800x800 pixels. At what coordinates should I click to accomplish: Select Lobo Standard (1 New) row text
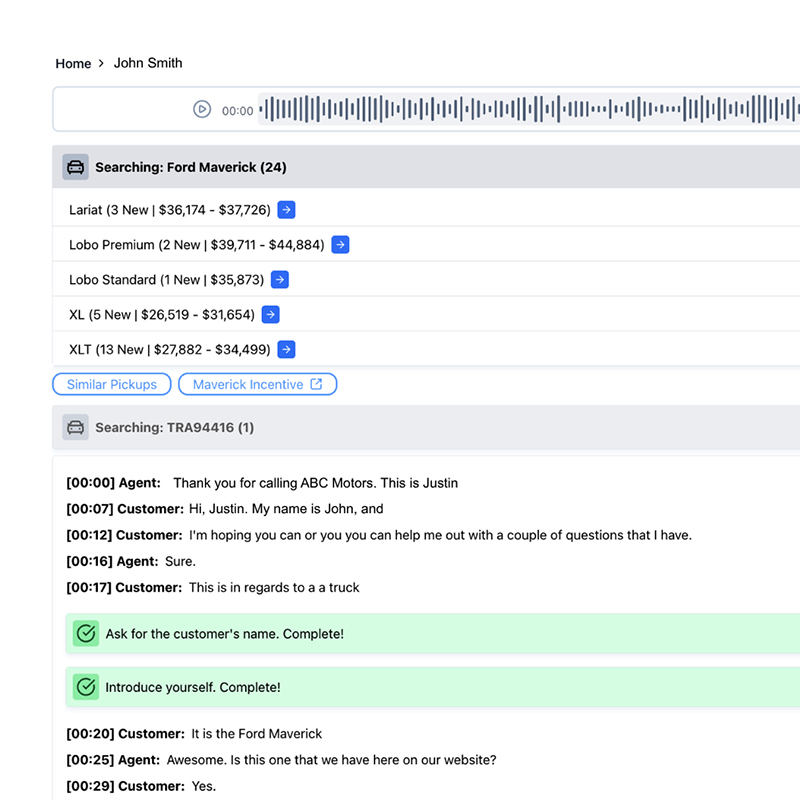(x=167, y=280)
